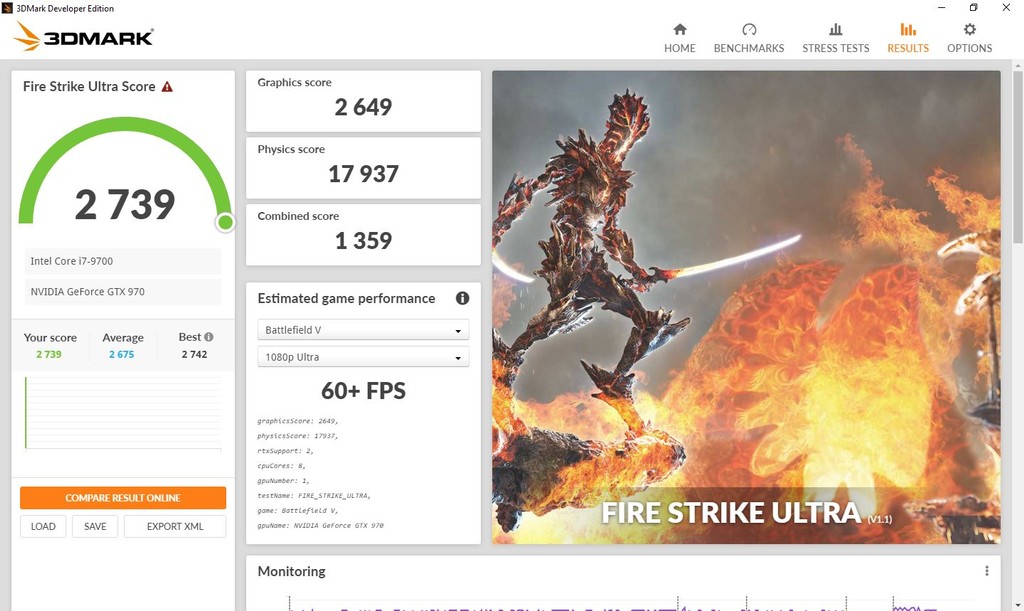Open the HOME tab
Viewport: 1024px width, 611px height.
(x=680, y=38)
